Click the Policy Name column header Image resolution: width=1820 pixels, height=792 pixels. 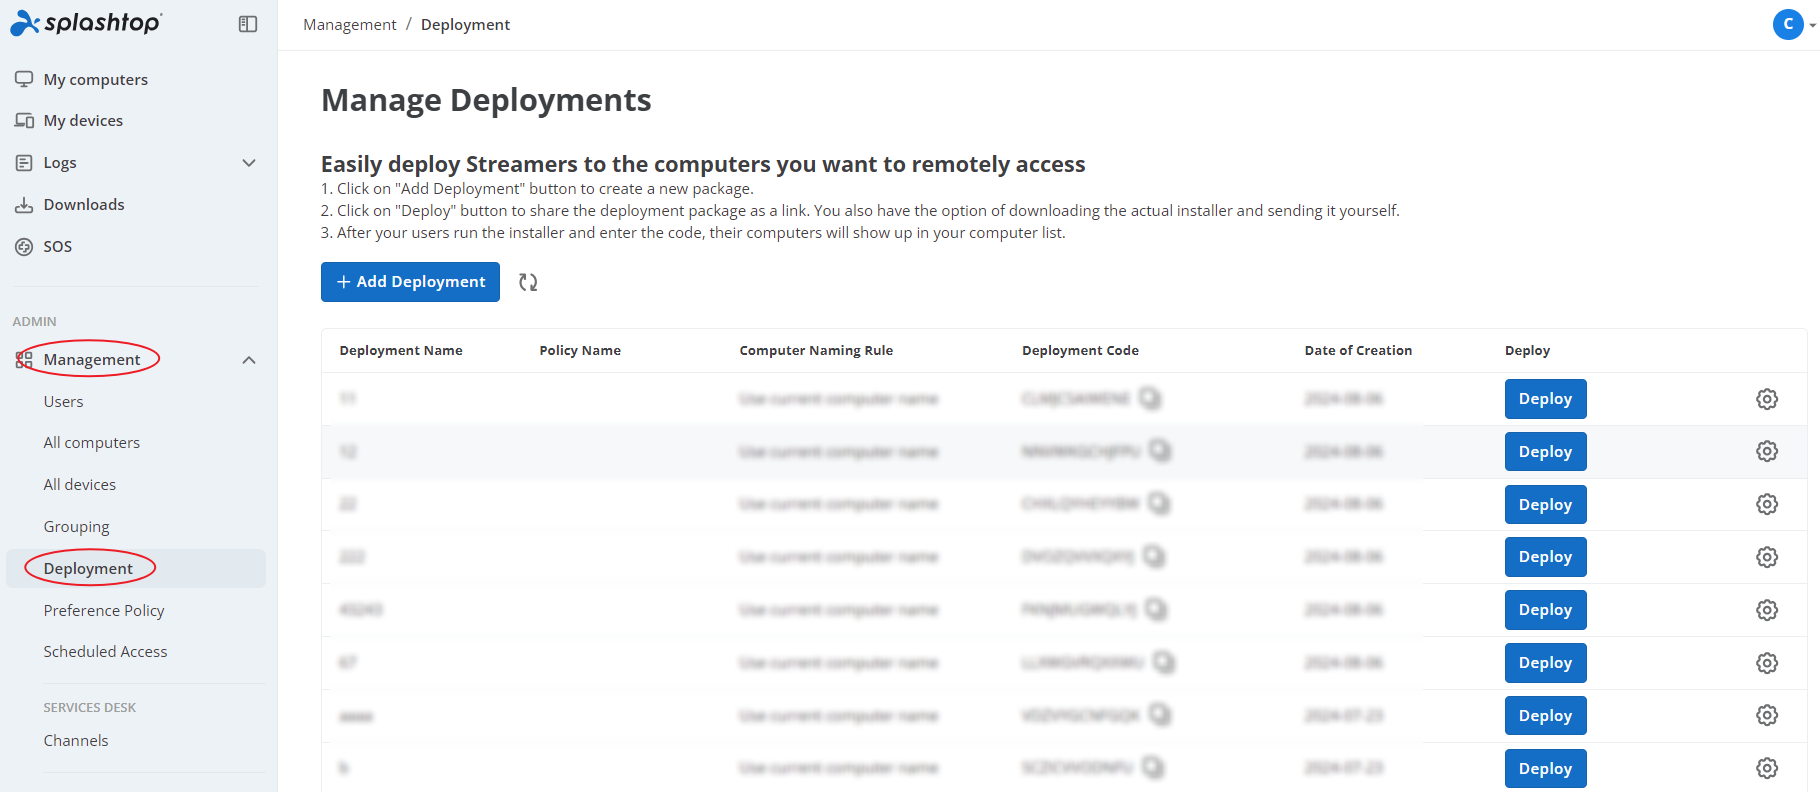[580, 350]
